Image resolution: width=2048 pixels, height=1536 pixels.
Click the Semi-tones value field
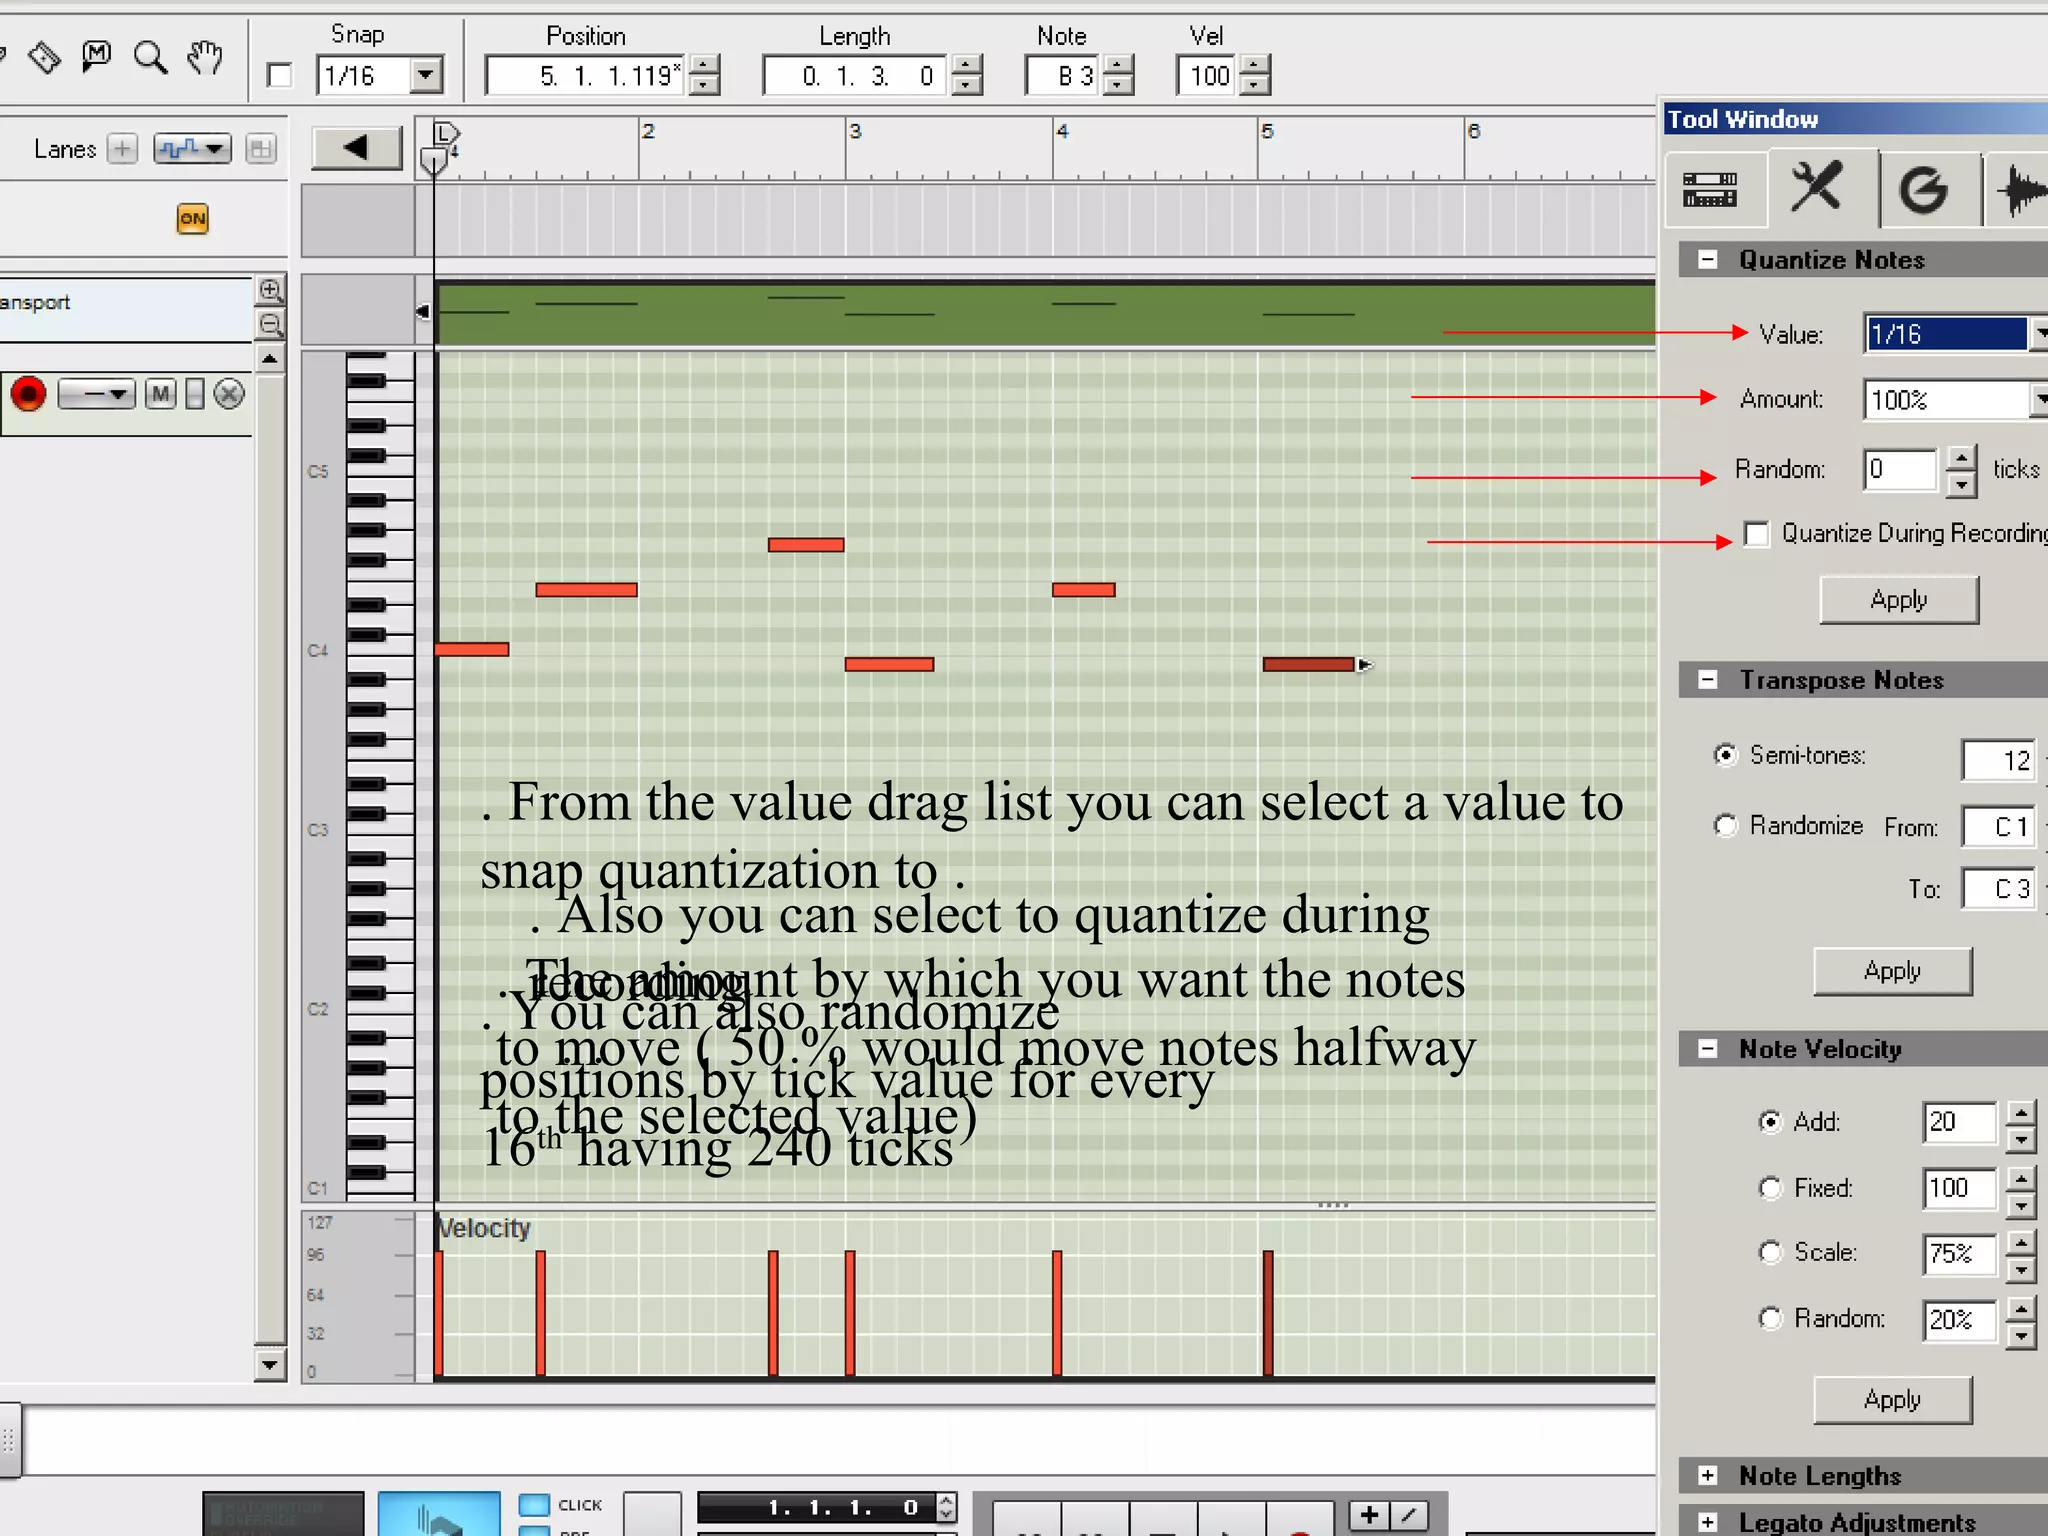tap(1998, 760)
